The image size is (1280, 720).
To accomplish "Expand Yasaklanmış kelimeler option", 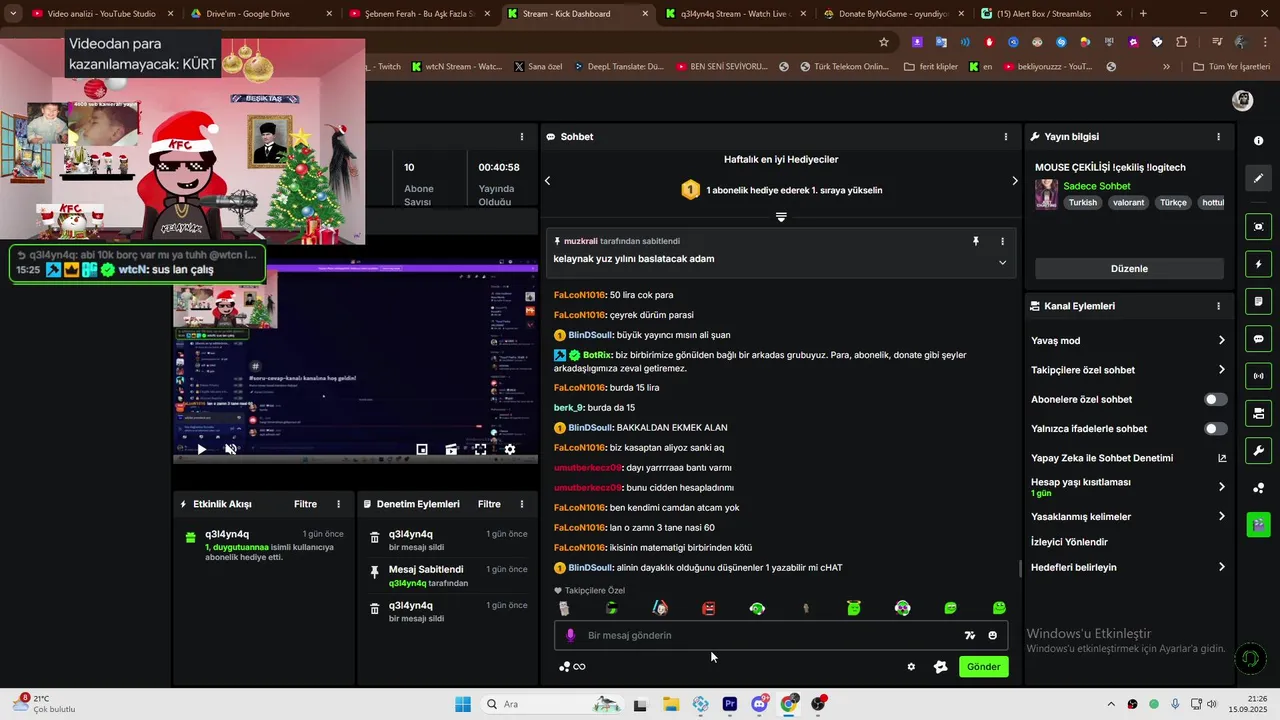I will click(x=1221, y=517).
